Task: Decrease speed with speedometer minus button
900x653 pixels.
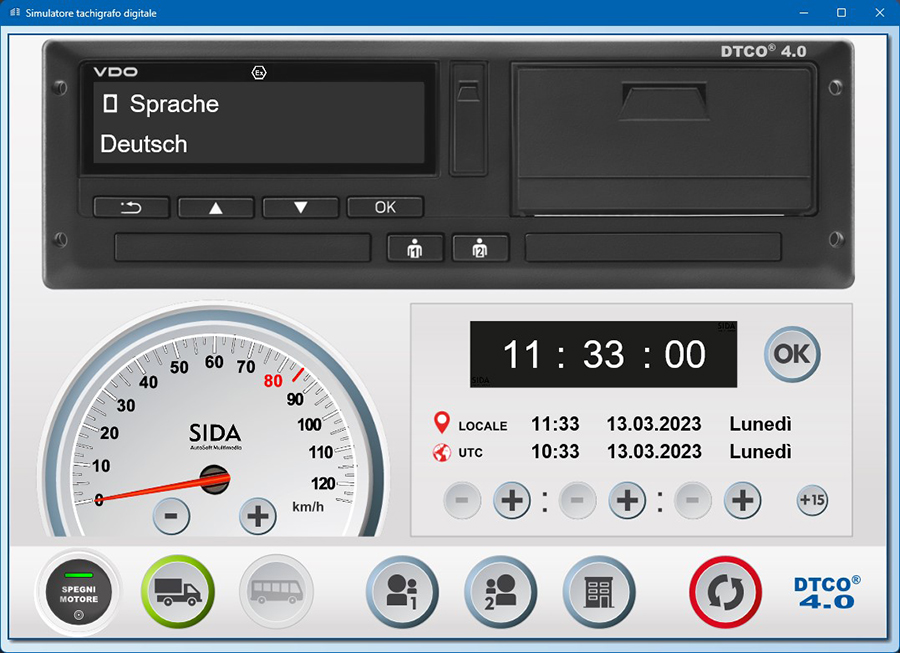Action: click(x=171, y=516)
